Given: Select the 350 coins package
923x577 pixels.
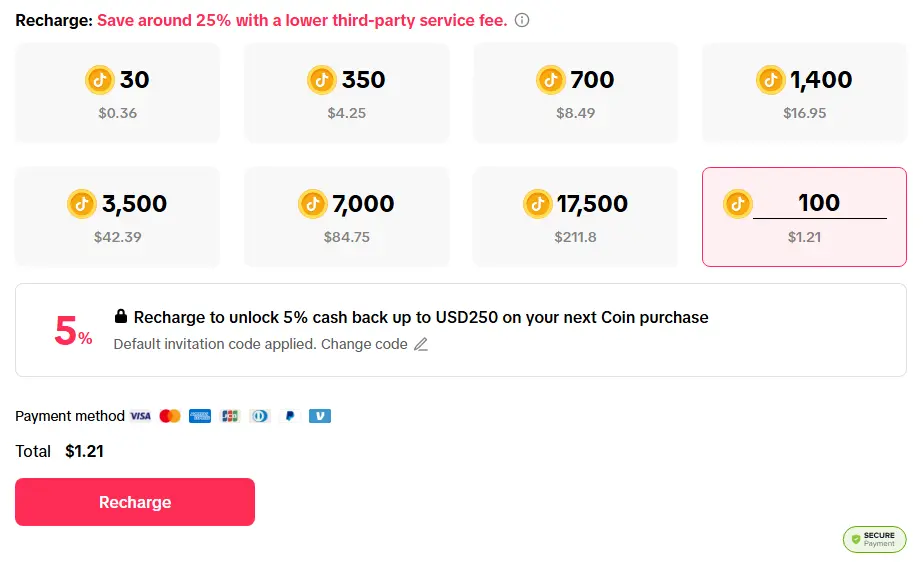Looking at the screenshot, I should point(347,92).
